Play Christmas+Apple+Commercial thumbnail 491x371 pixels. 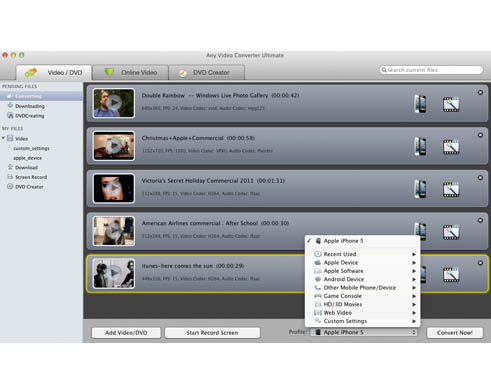coord(114,146)
